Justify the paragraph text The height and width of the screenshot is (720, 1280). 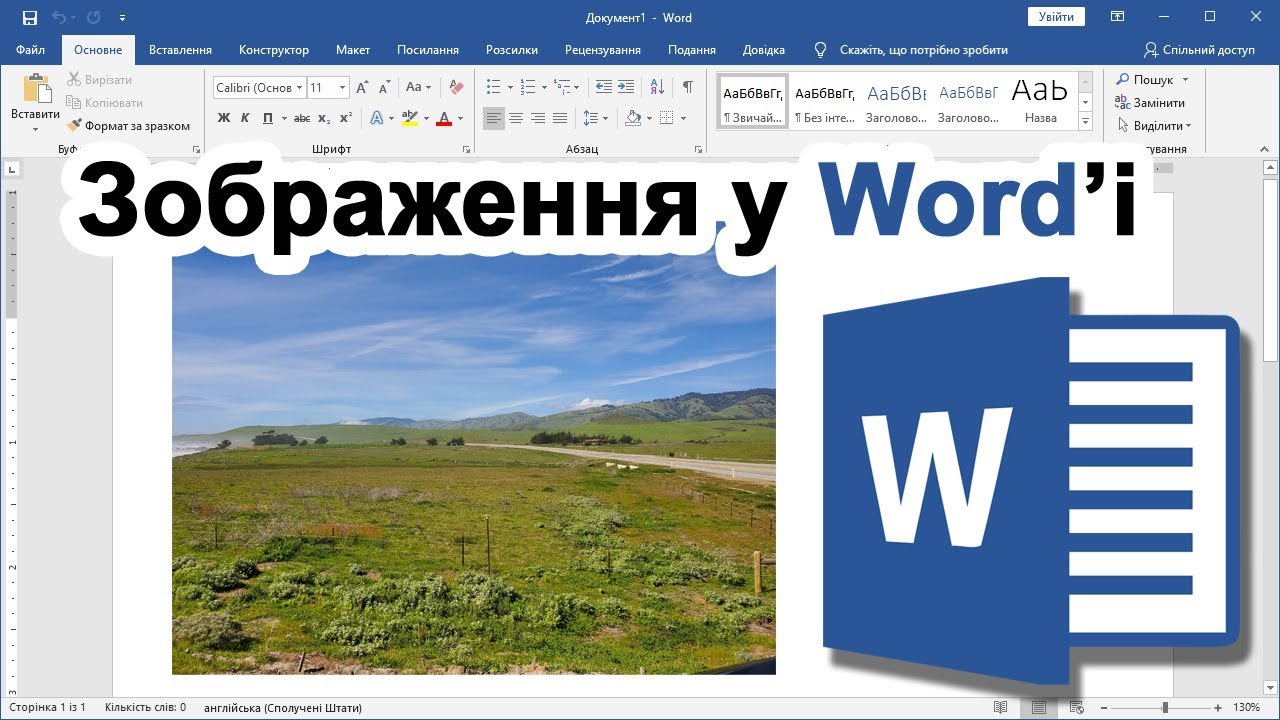click(560, 118)
